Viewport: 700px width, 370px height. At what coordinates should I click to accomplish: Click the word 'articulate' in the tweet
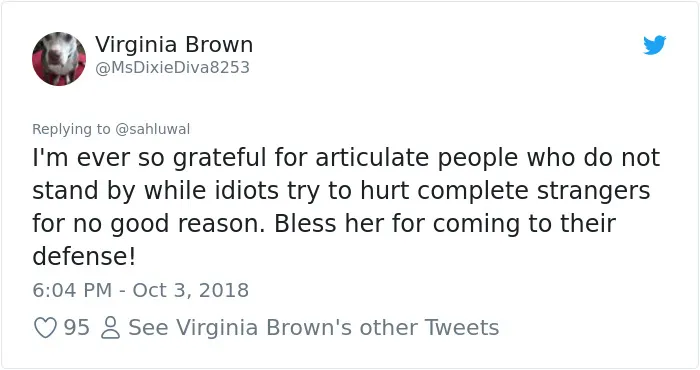coord(372,158)
